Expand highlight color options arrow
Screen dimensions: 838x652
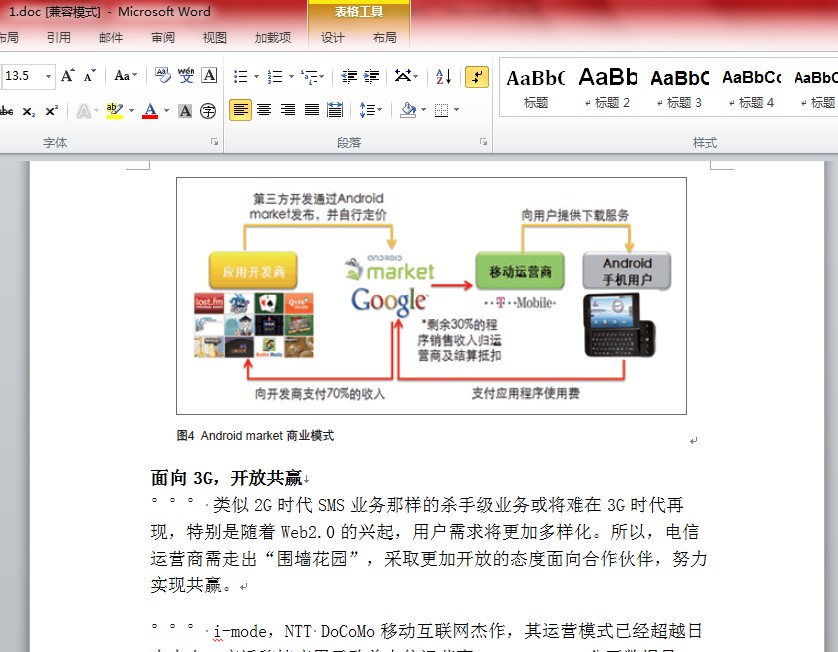pos(131,111)
